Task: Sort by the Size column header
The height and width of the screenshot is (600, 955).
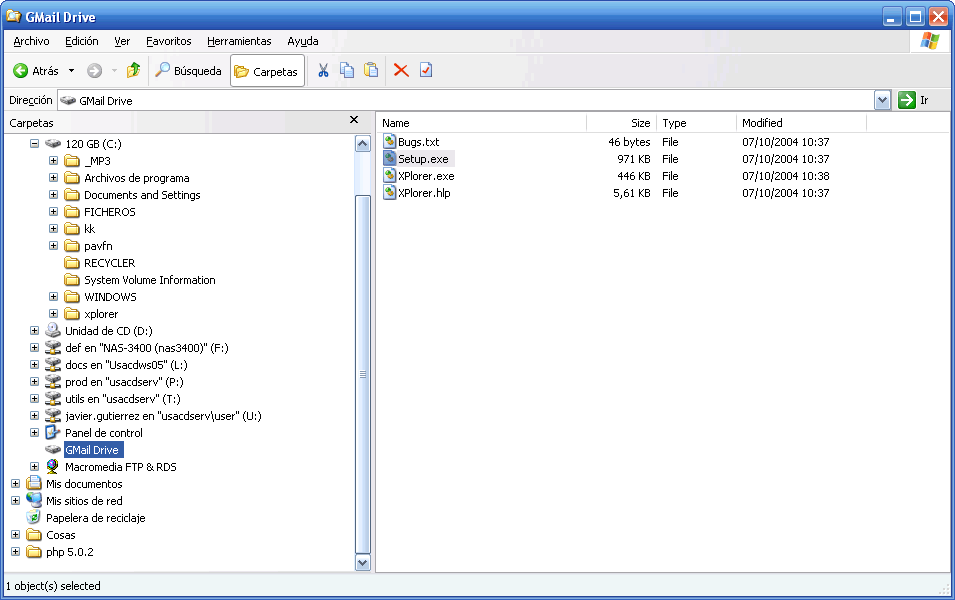Action: 621,123
